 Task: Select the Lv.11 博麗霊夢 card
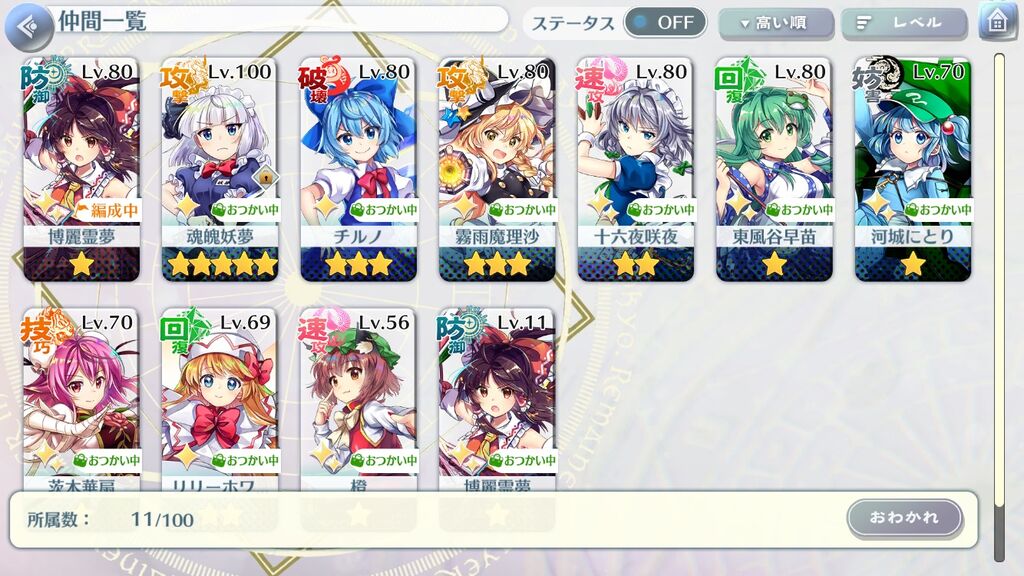coord(497,400)
